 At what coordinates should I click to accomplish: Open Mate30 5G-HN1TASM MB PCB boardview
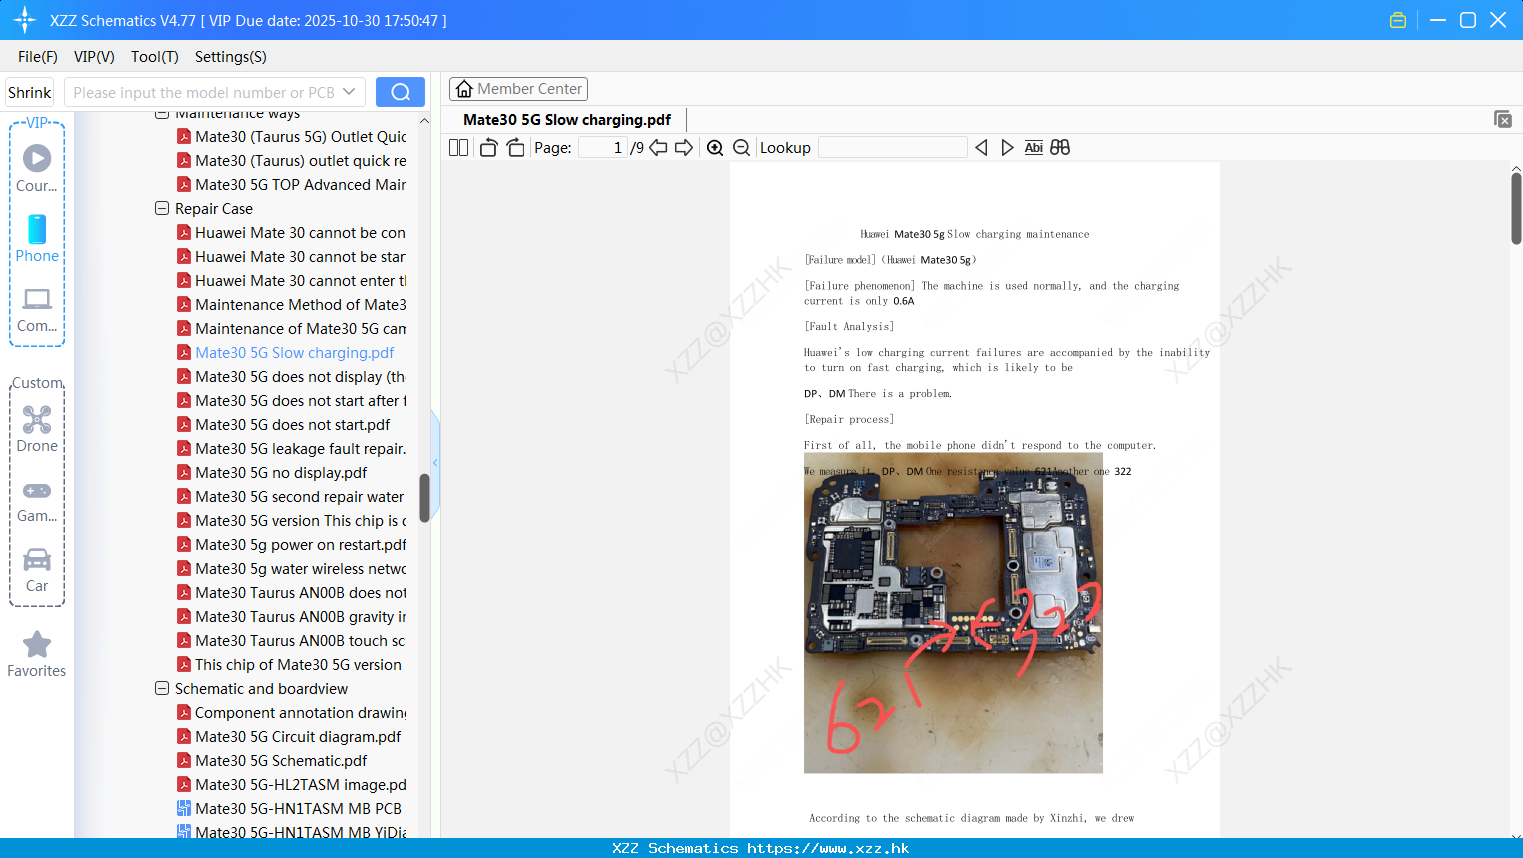coord(289,809)
